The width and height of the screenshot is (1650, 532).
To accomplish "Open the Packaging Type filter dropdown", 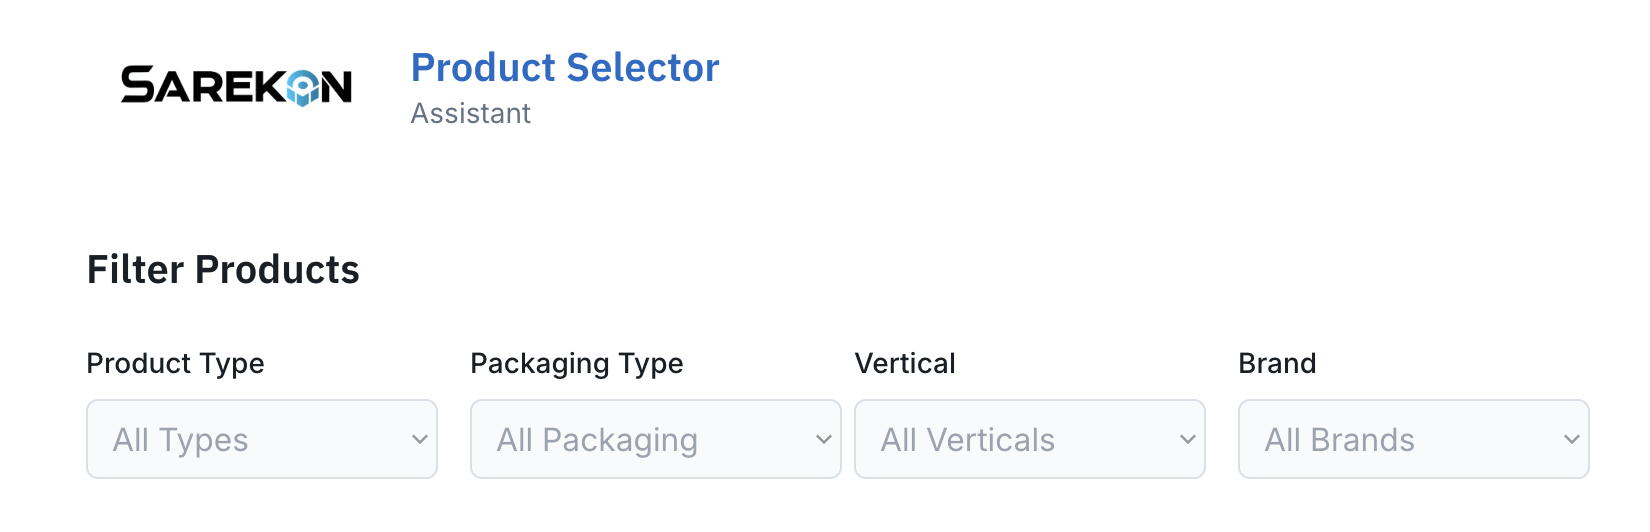I will [656, 439].
